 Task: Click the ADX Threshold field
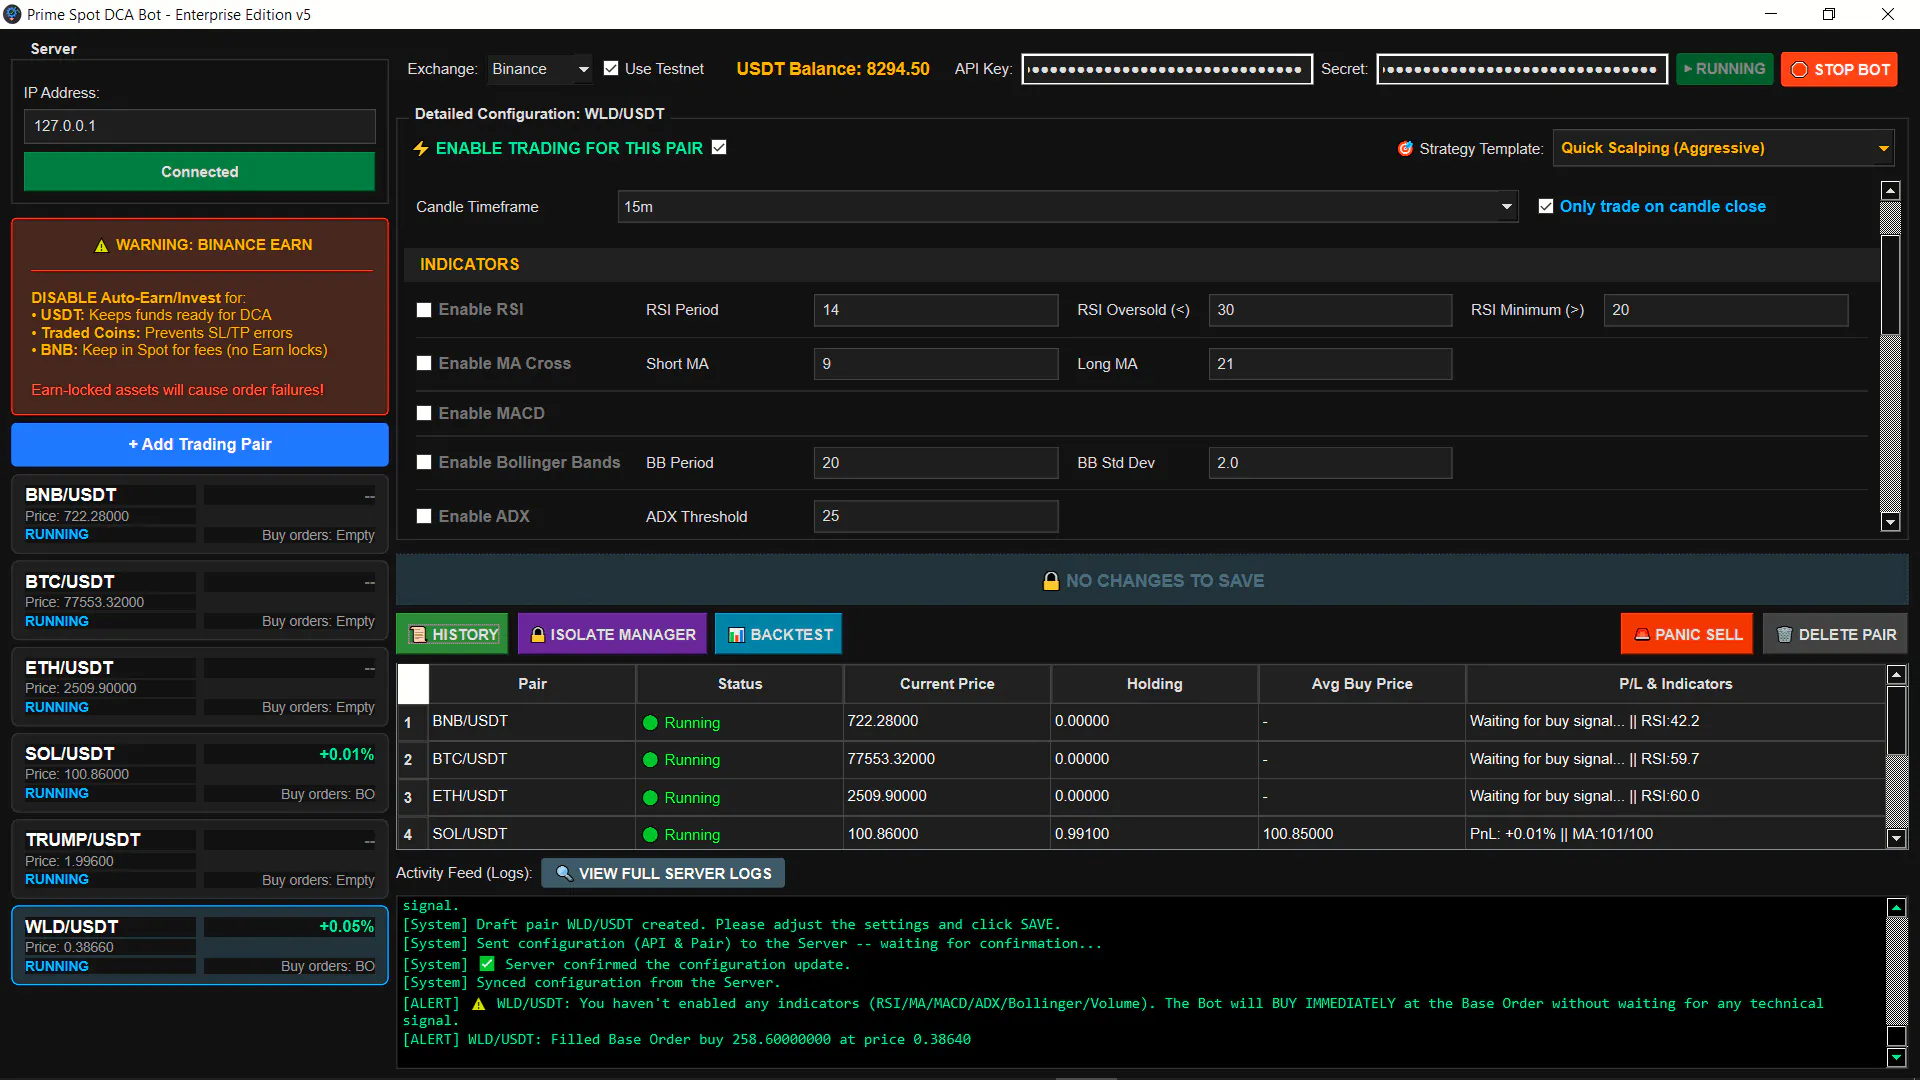936,516
